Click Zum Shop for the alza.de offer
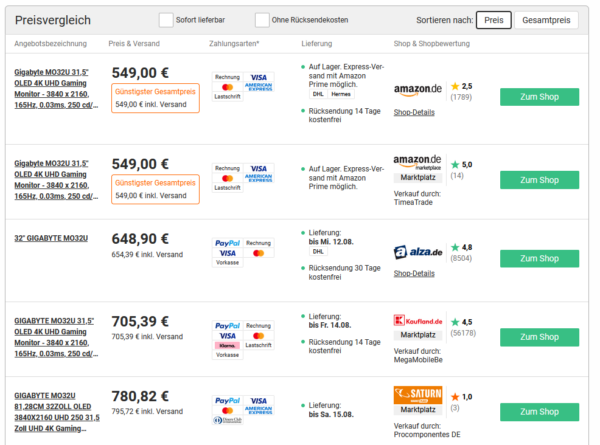This screenshot has height=445, width=600. pos(539,259)
